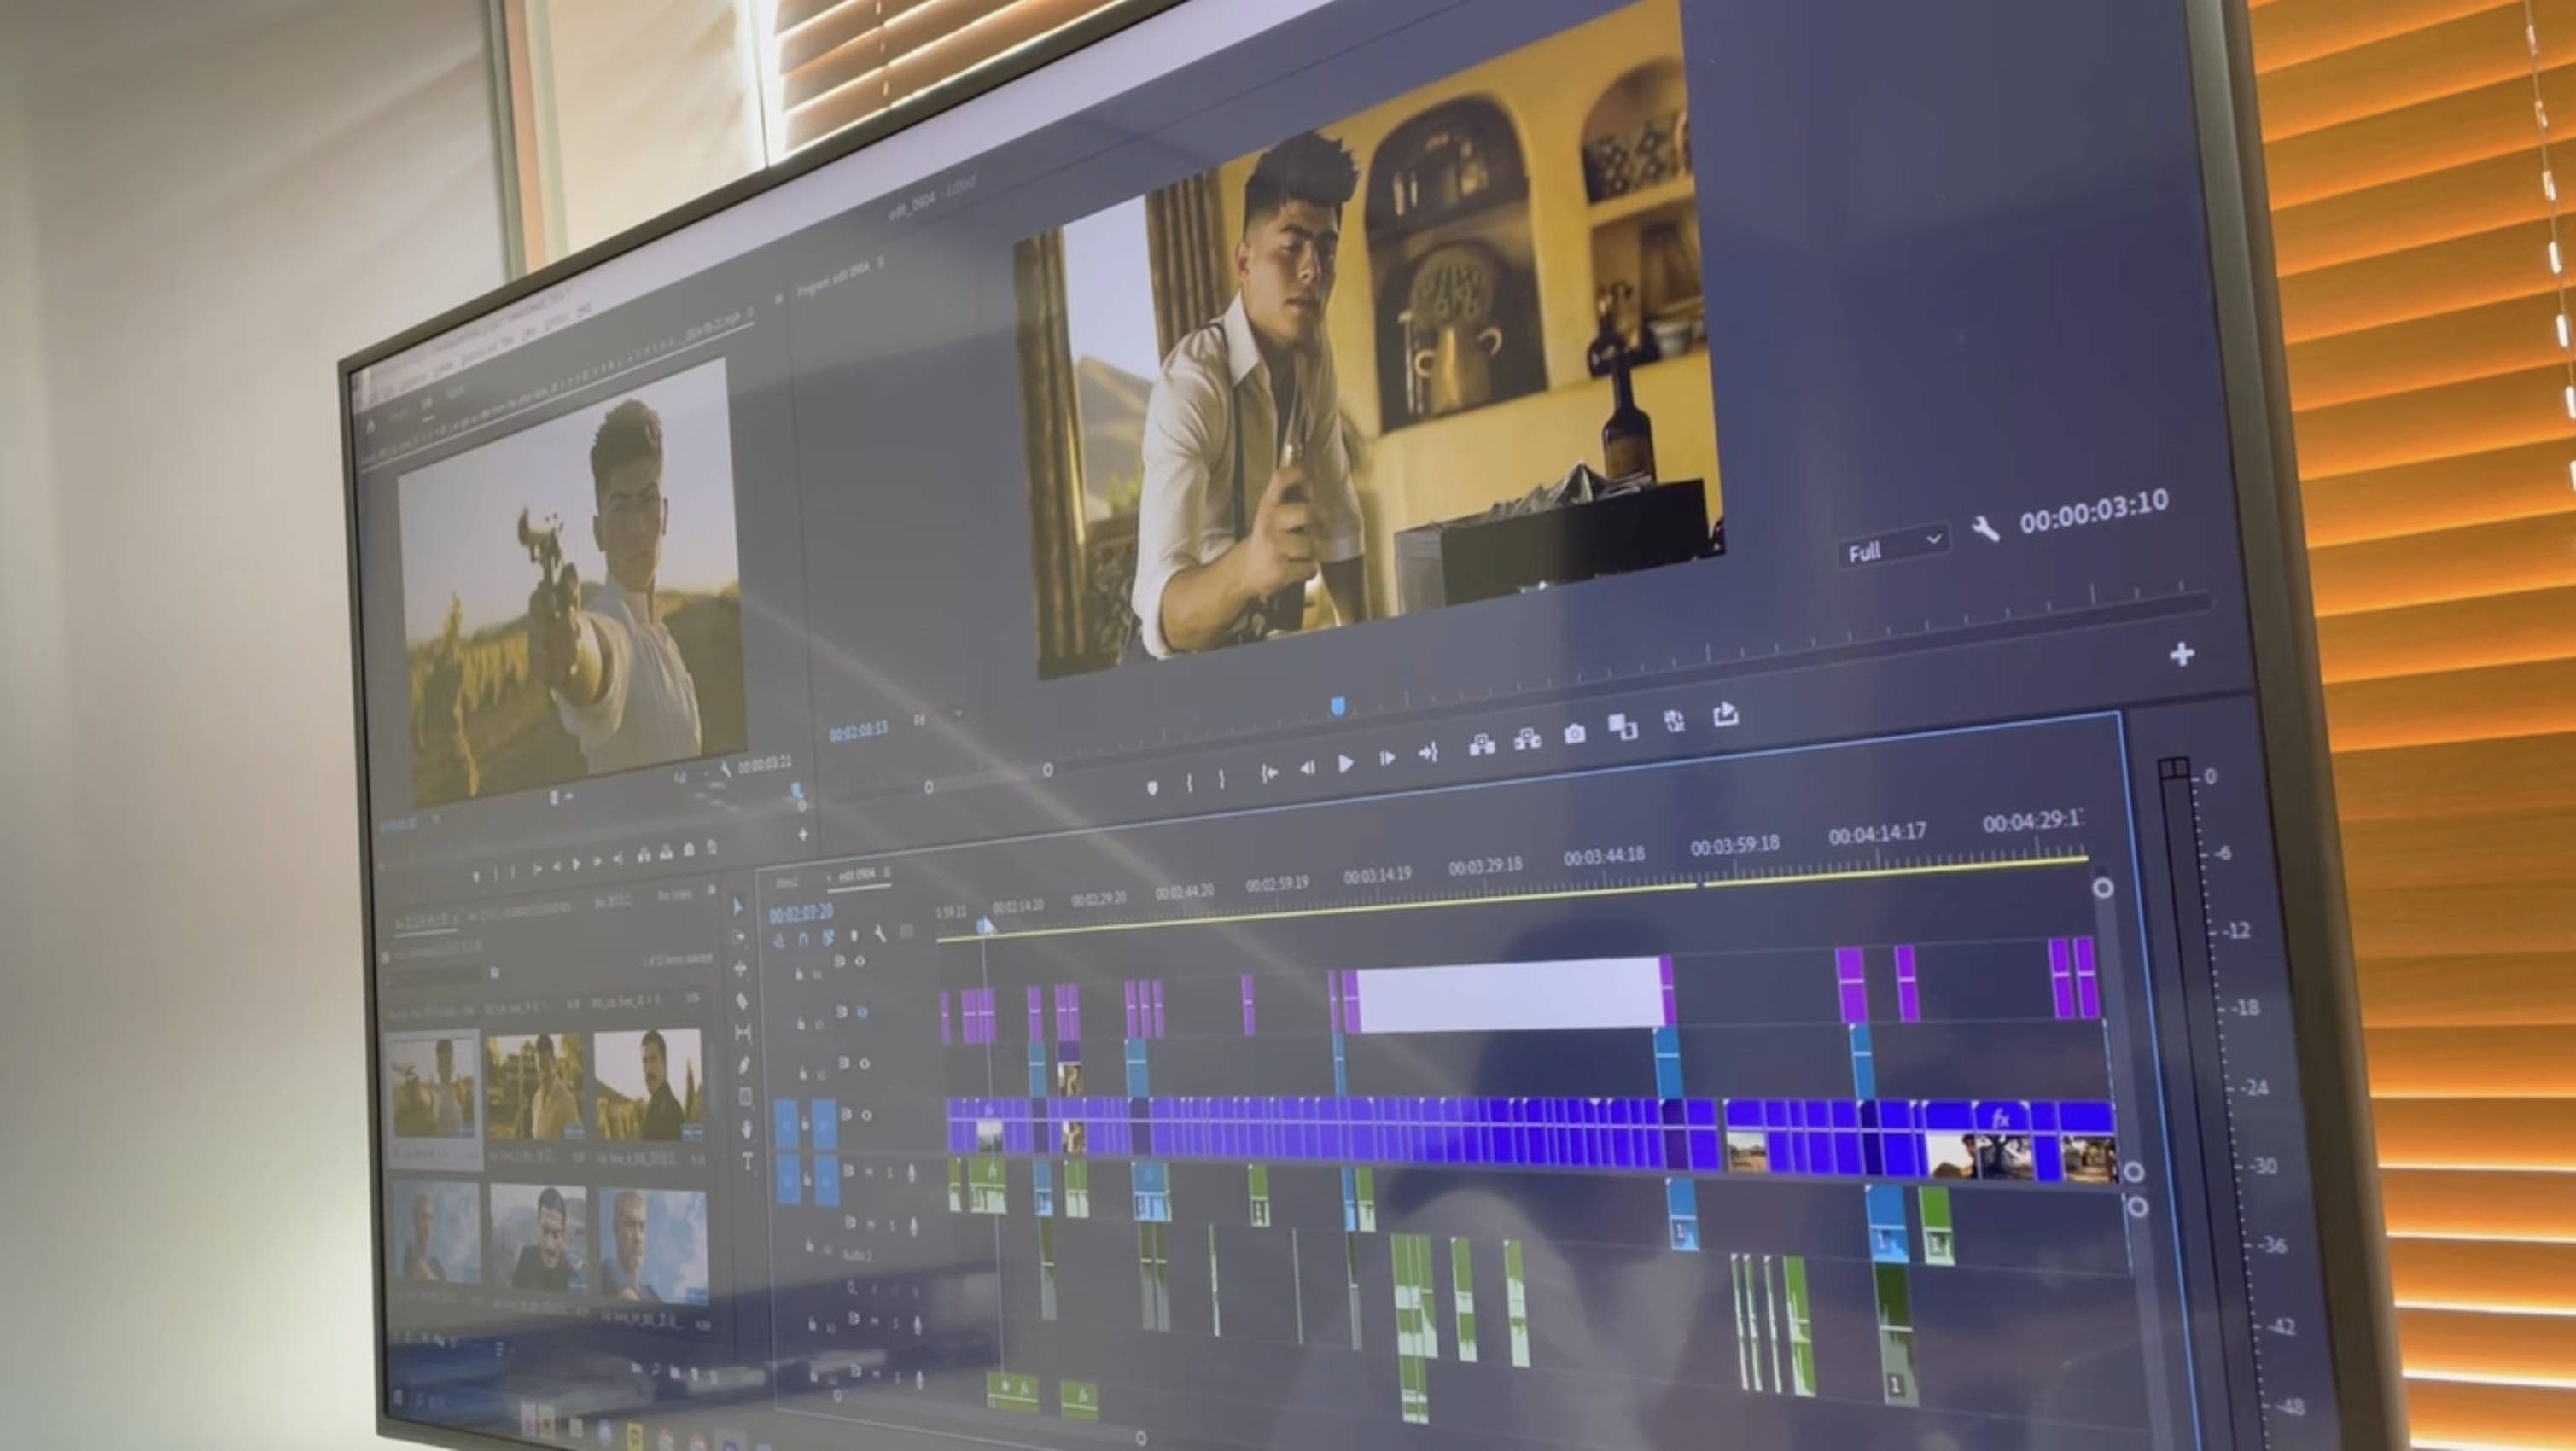Jump to the In point in Program monitor
The image size is (2576, 1451).
pyautogui.click(x=1269, y=773)
